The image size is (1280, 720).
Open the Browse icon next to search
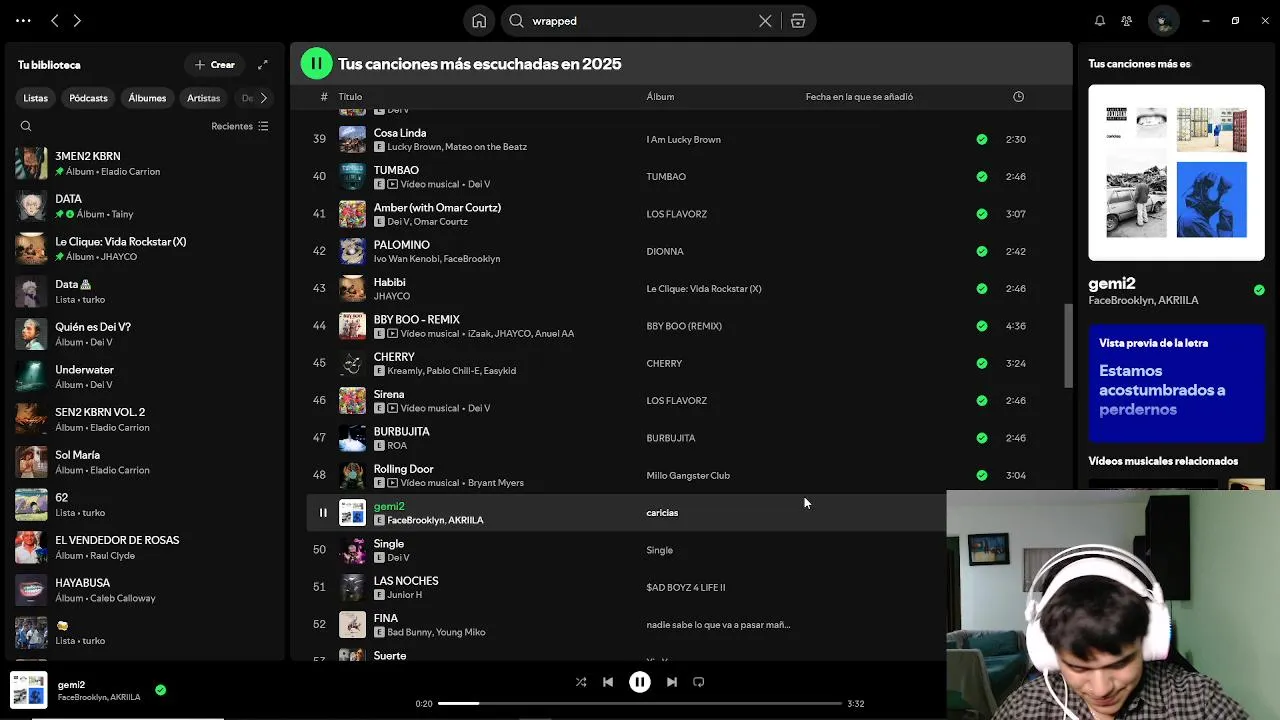pyautogui.click(x=798, y=21)
